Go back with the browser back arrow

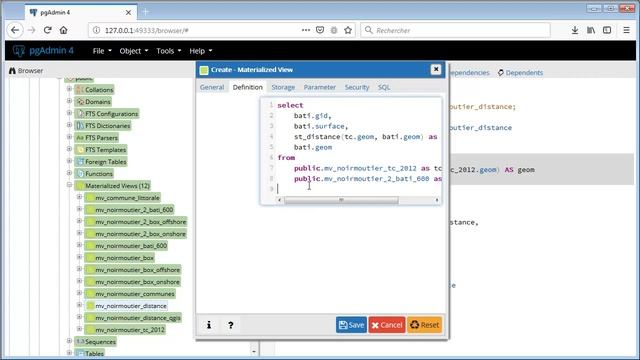coord(15,30)
